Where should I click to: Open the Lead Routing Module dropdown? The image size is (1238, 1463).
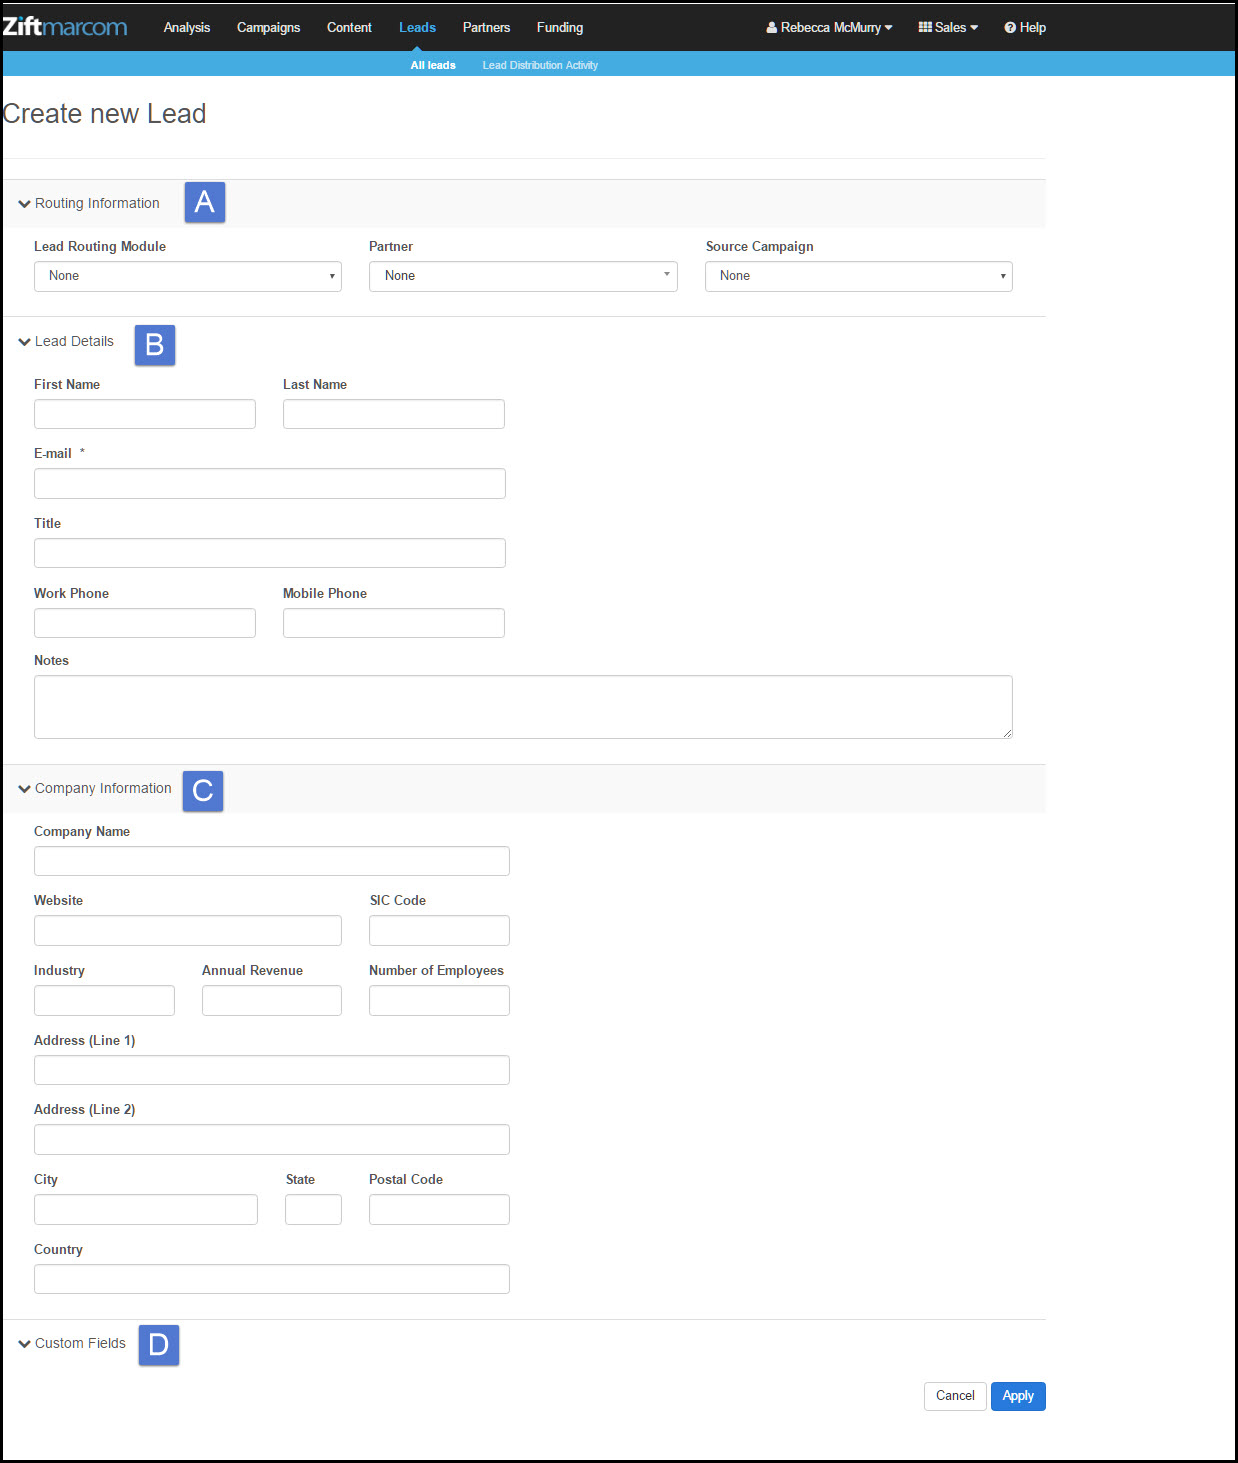pyautogui.click(x=188, y=276)
